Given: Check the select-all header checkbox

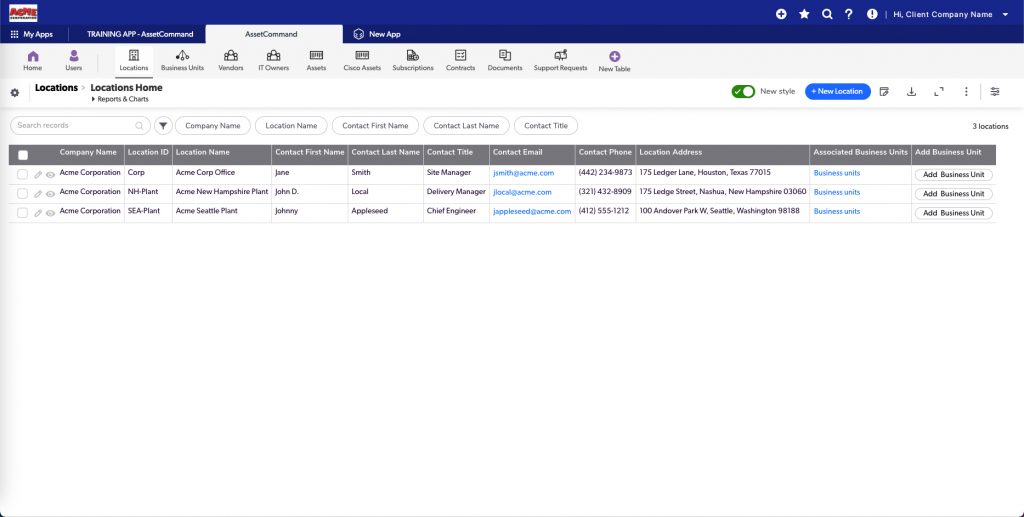Looking at the screenshot, I should (x=23, y=155).
